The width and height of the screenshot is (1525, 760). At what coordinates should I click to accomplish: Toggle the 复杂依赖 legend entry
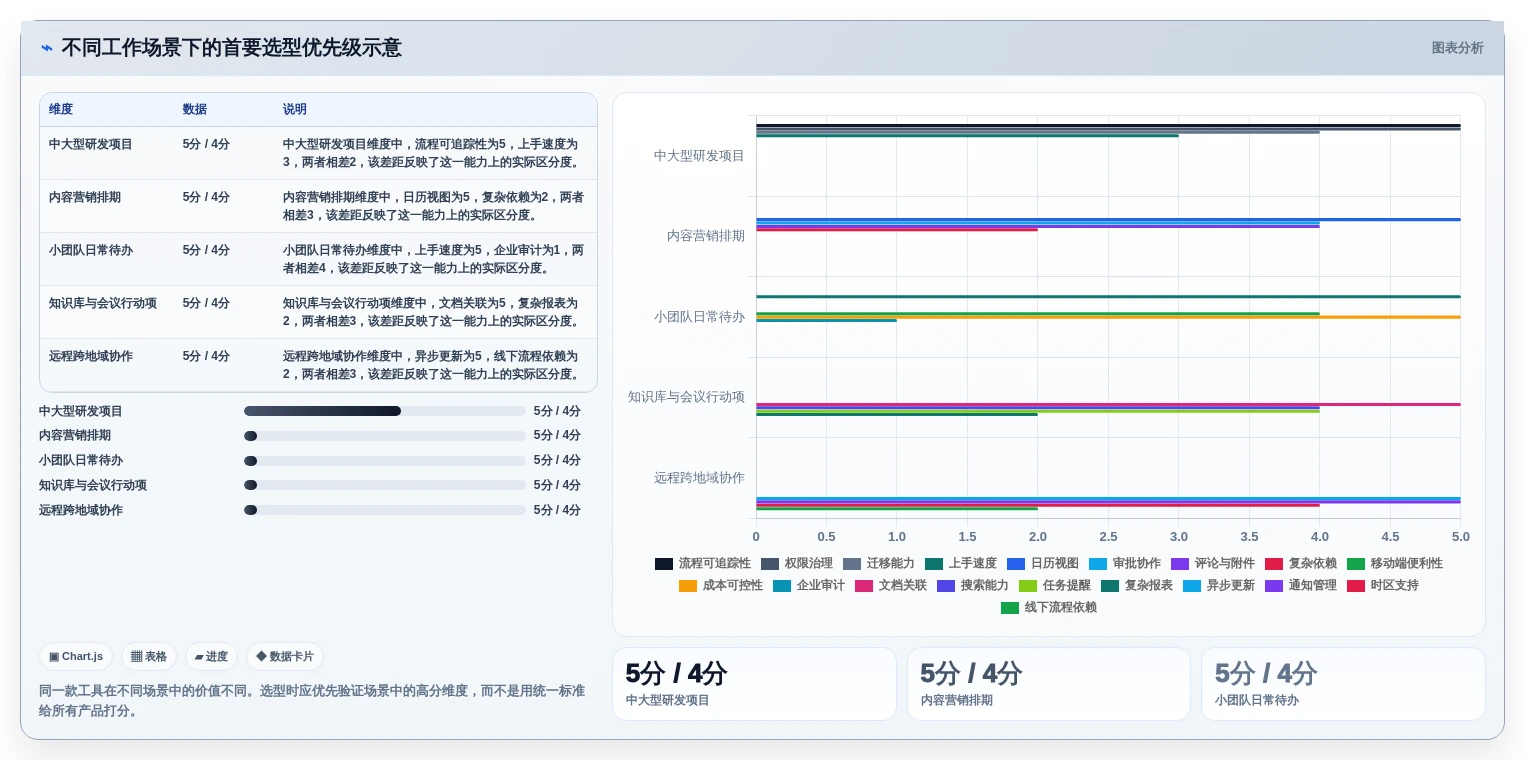coord(1301,564)
